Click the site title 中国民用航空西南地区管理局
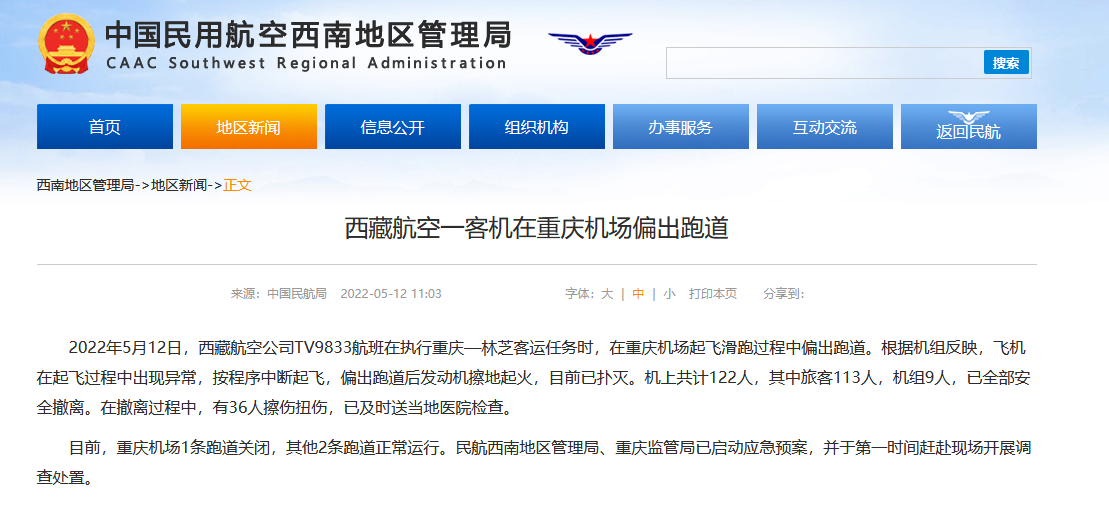This screenshot has width=1109, height=520. pyautogui.click(x=308, y=34)
